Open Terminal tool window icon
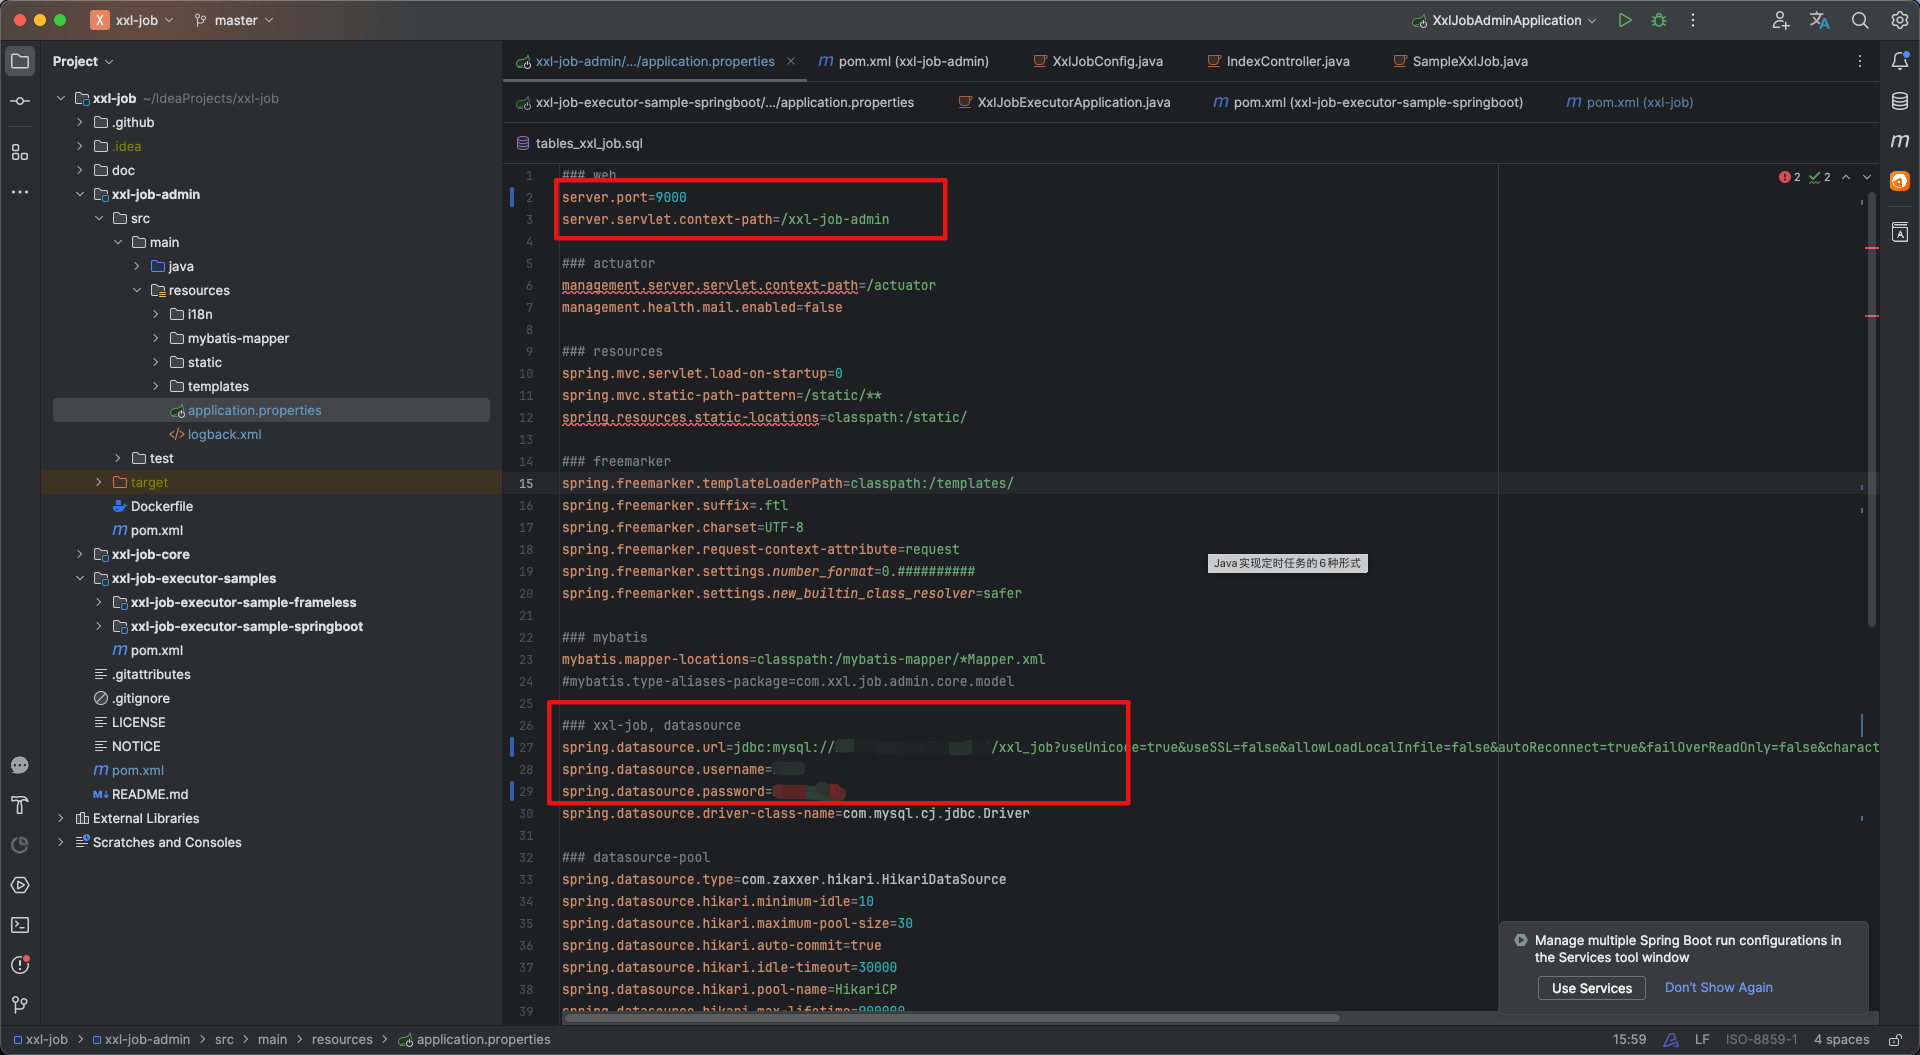 tap(20, 925)
